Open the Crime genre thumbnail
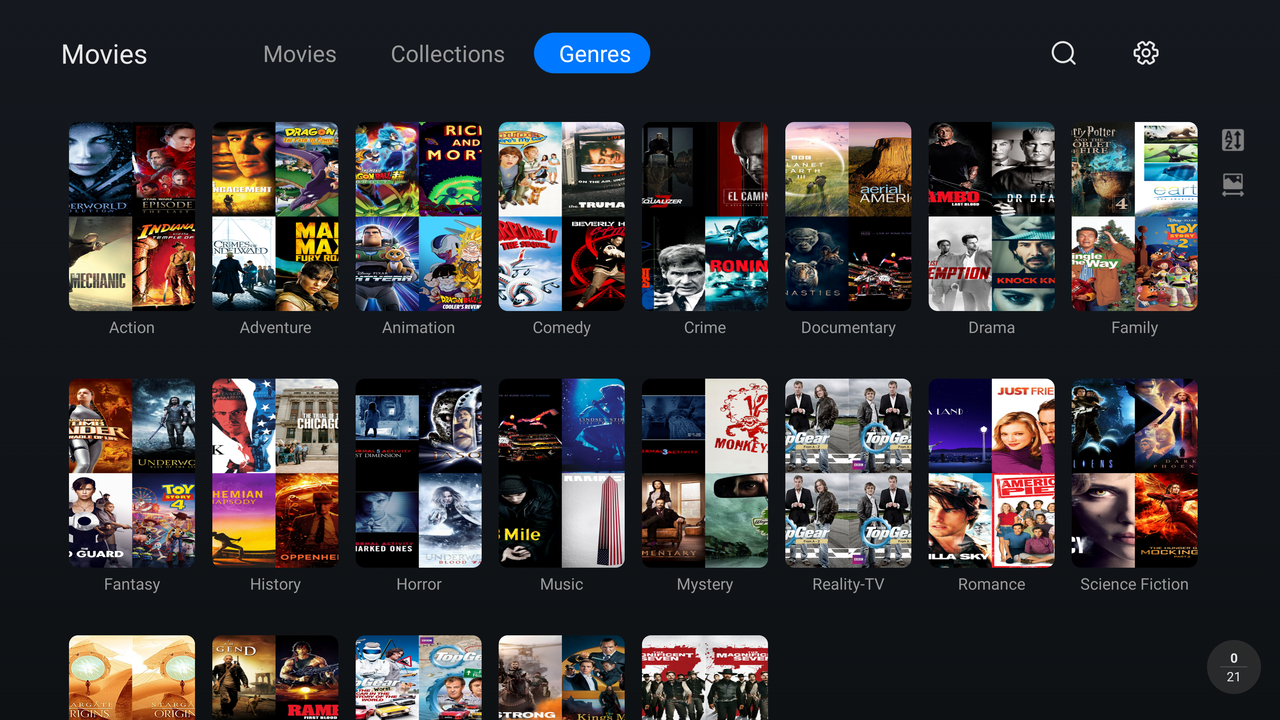Viewport: 1280px width, 720px height. (x=705, y=216)
